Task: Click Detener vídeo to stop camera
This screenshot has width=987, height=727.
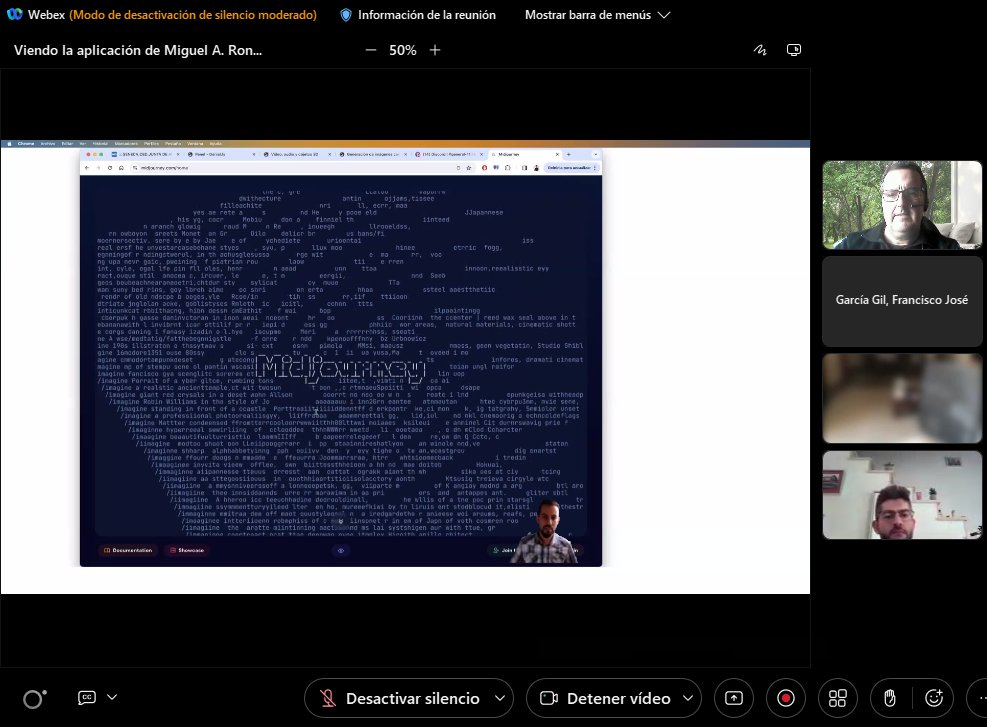Action: click(x=606, y=698)
